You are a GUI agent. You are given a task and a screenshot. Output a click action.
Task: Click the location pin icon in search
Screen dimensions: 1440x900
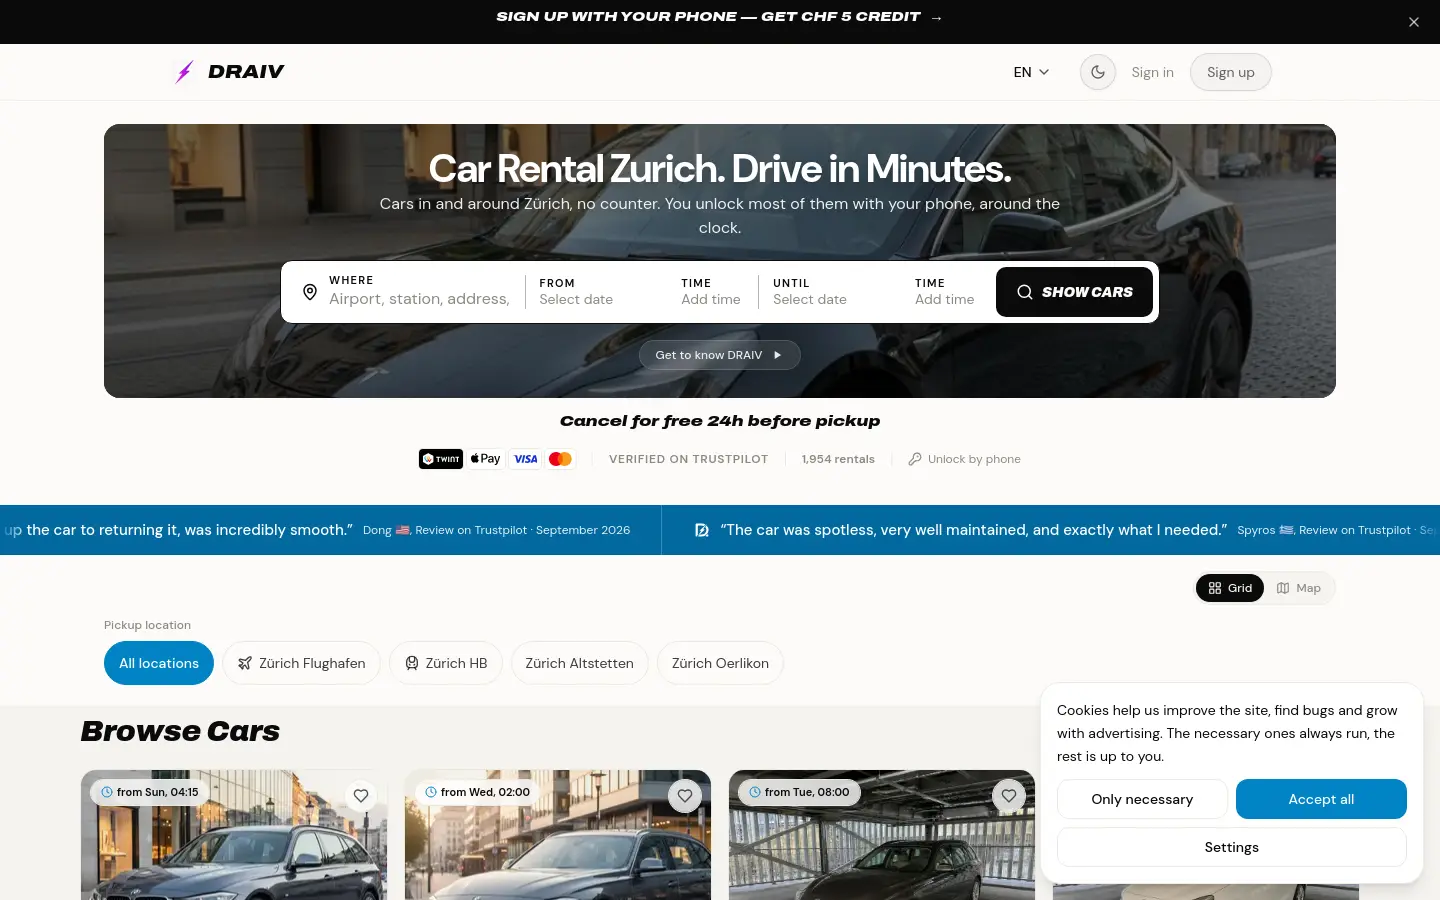click(x=310, y=292)
